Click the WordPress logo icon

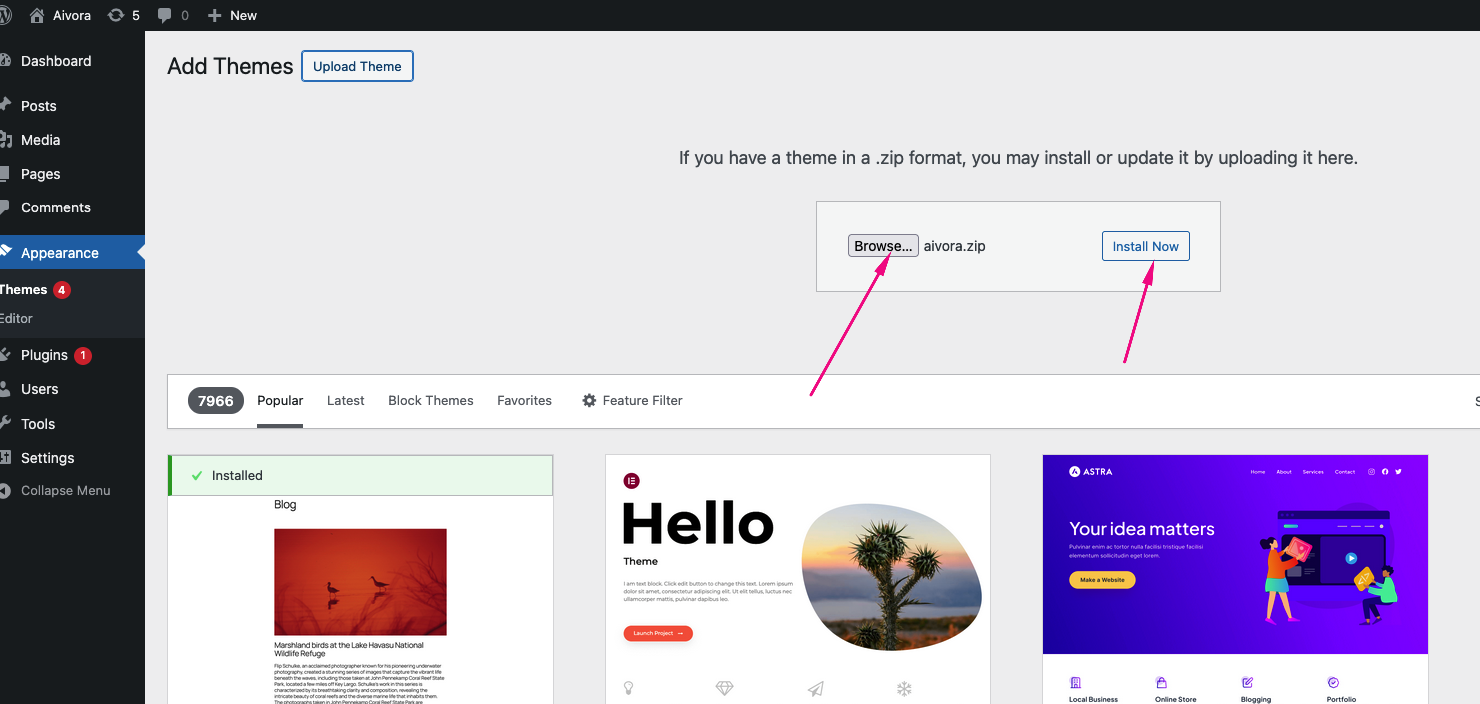(x=5, y=15)
